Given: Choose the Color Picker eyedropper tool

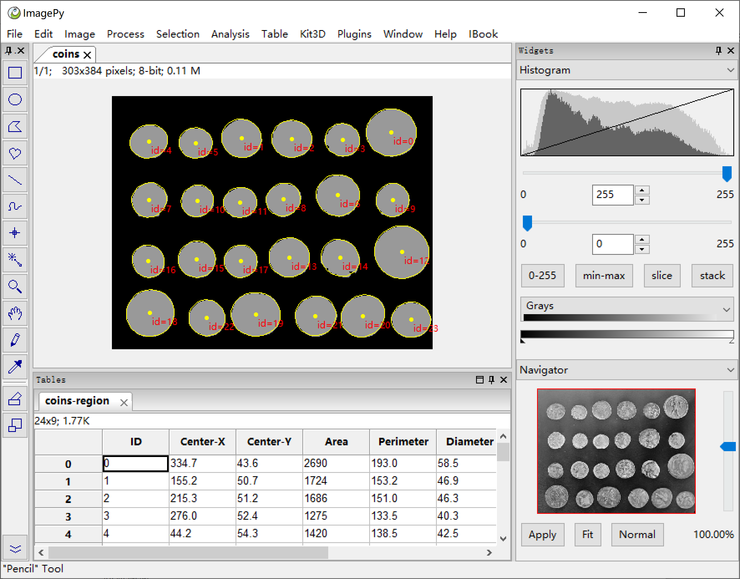Looking at the screenshot, I should point(15,368).
